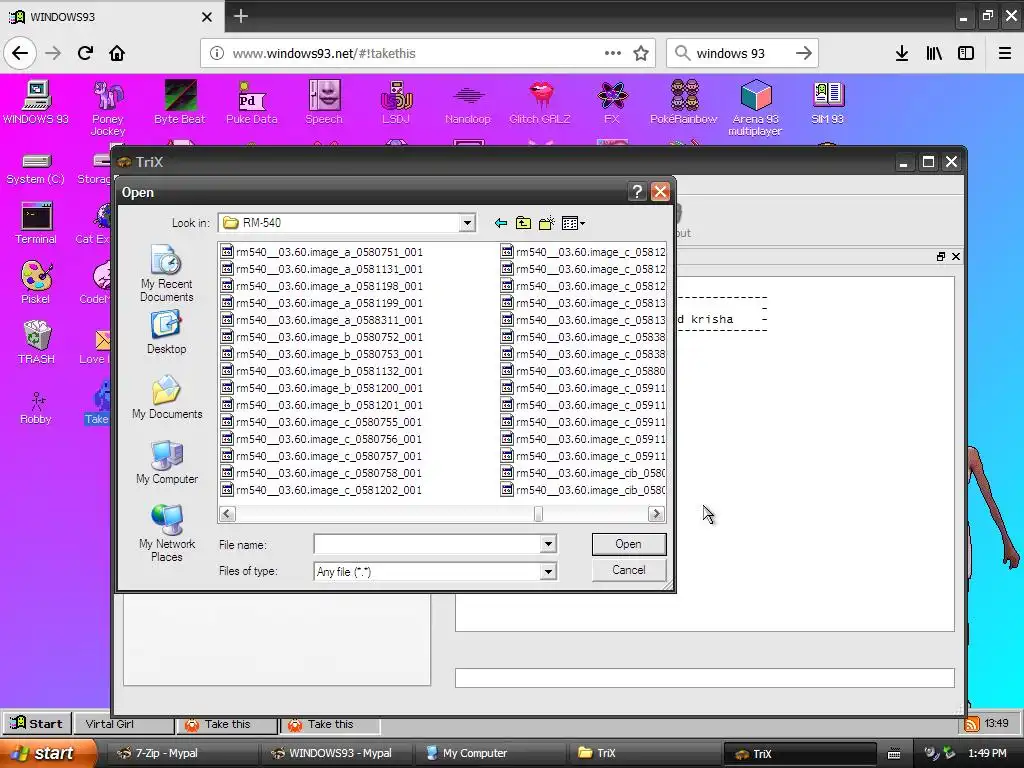The image size is (1024, 768).
Task: Select file rm540__03.60.image_a_0588311_001
Action: pos(322,320)
